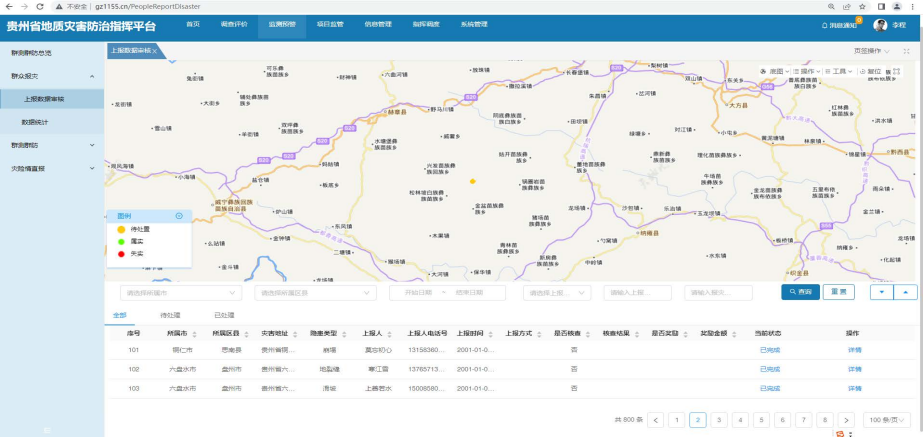Open the 调查评价 top menu

pos(234,25)
